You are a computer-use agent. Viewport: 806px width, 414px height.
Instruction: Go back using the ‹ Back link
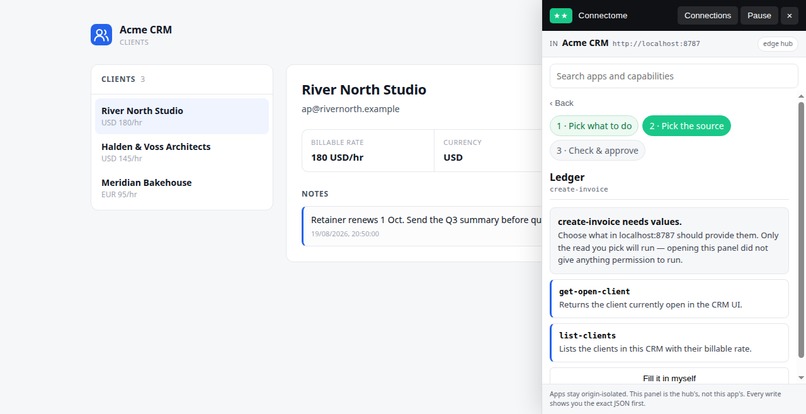click(x=561, y=103)
